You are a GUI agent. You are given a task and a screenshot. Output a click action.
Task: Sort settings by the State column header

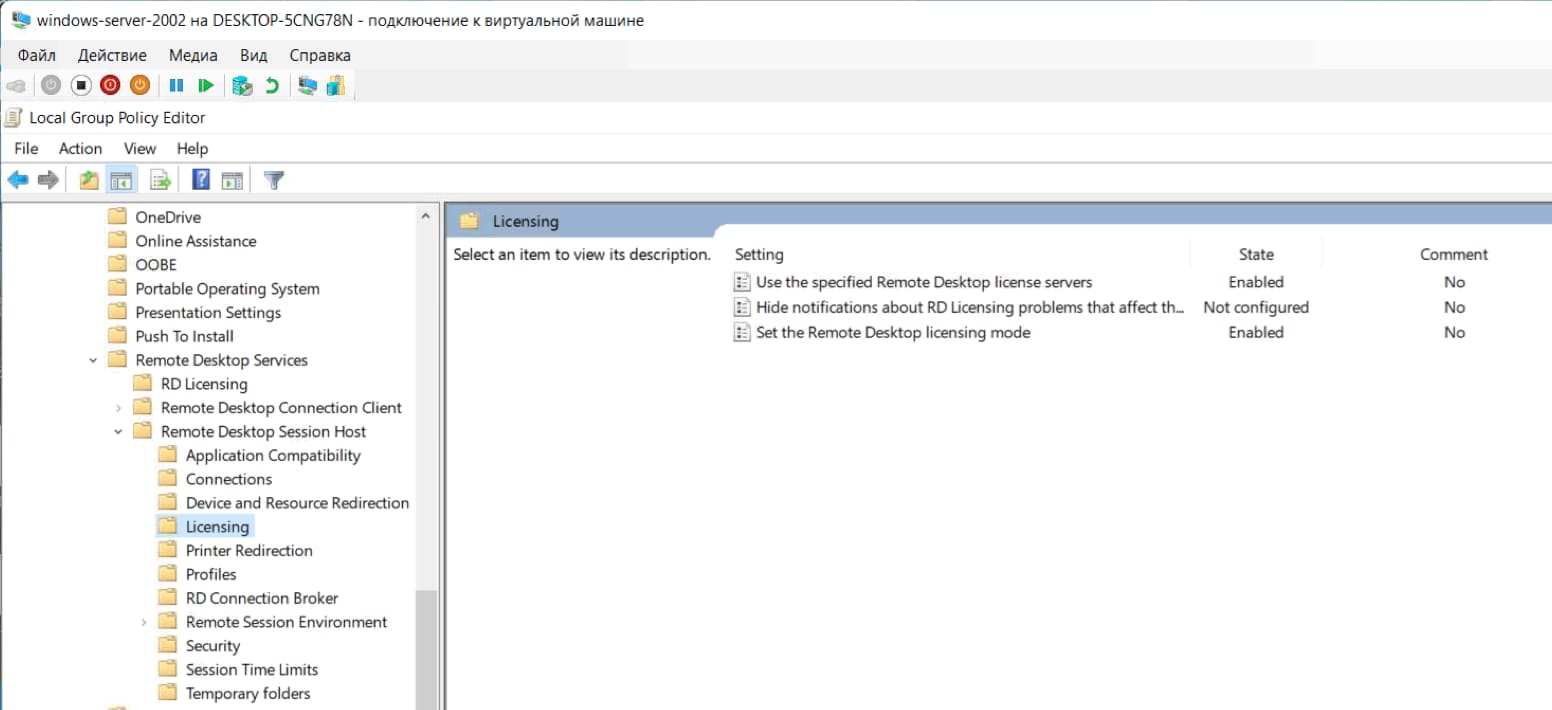click(x=1255, y=254)
